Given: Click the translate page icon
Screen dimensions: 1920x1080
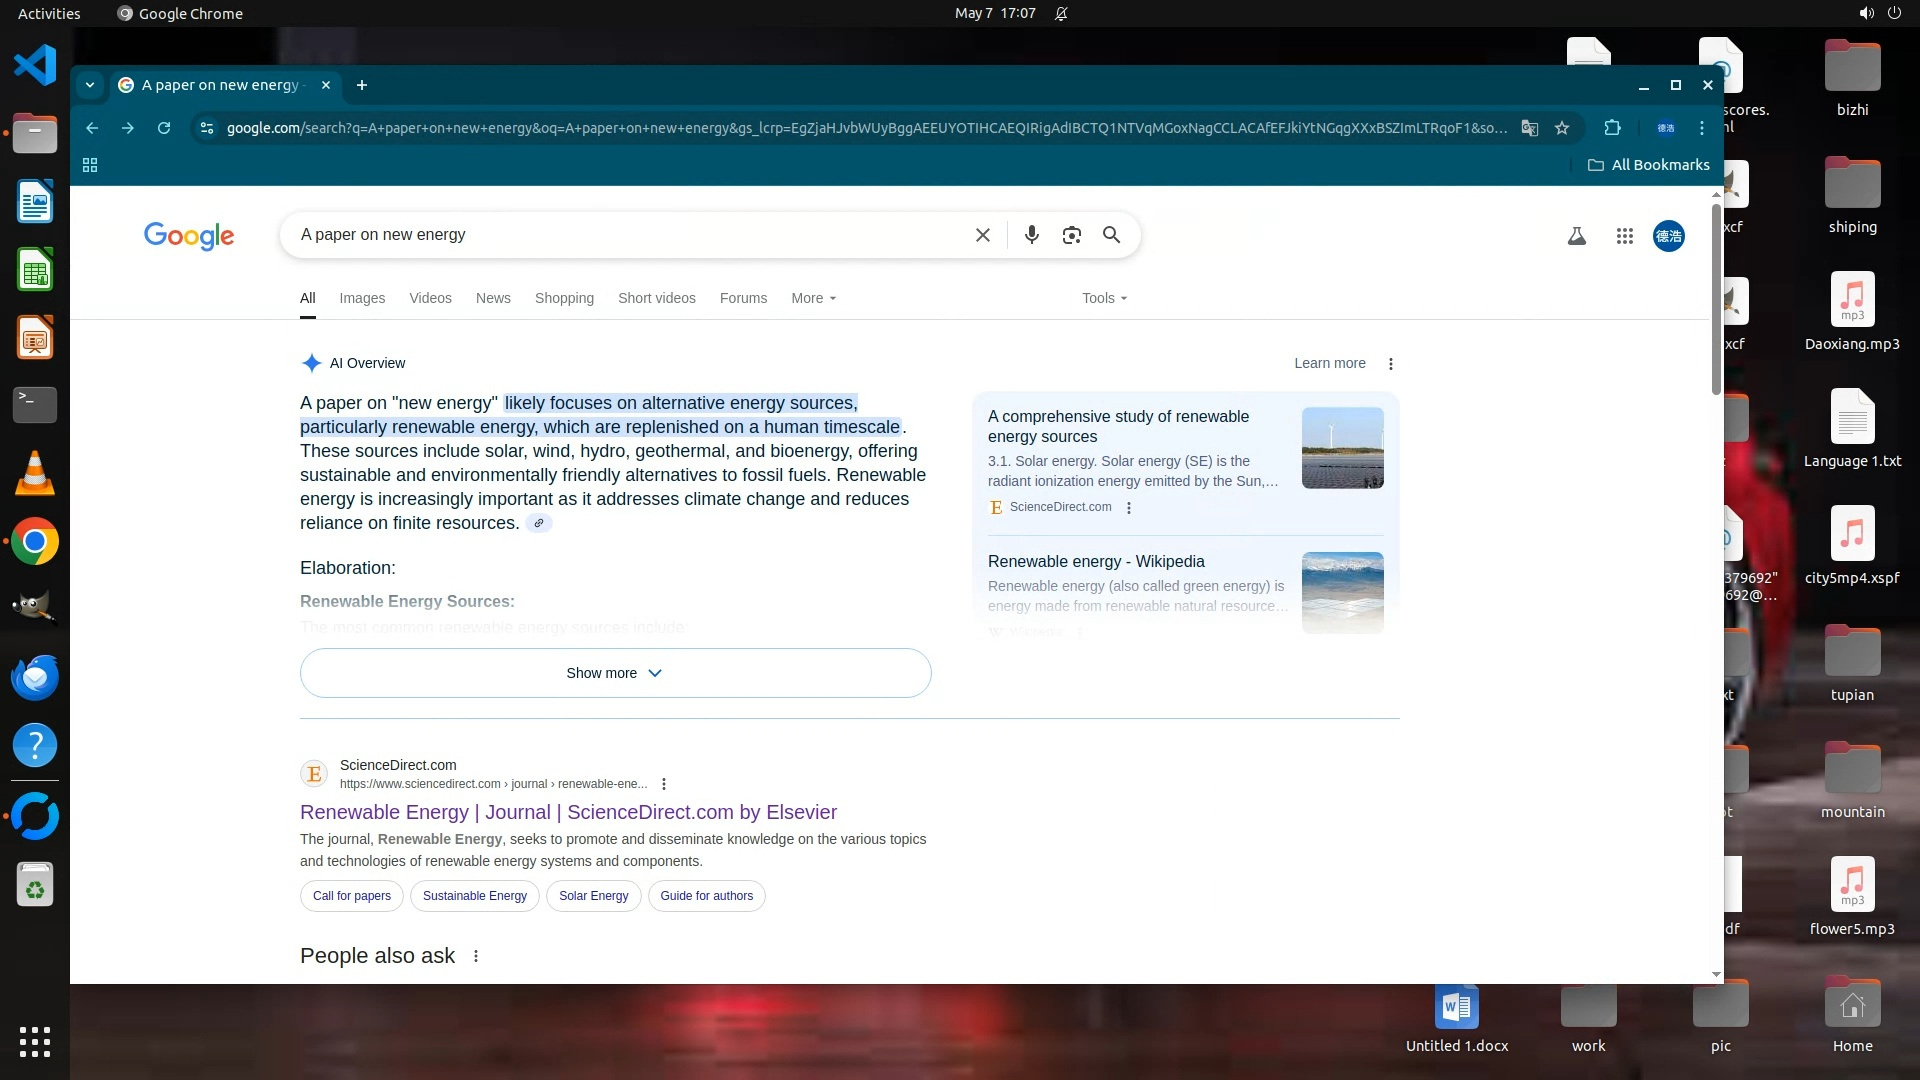Looking at the screenshot, I should pos(1529,128).
